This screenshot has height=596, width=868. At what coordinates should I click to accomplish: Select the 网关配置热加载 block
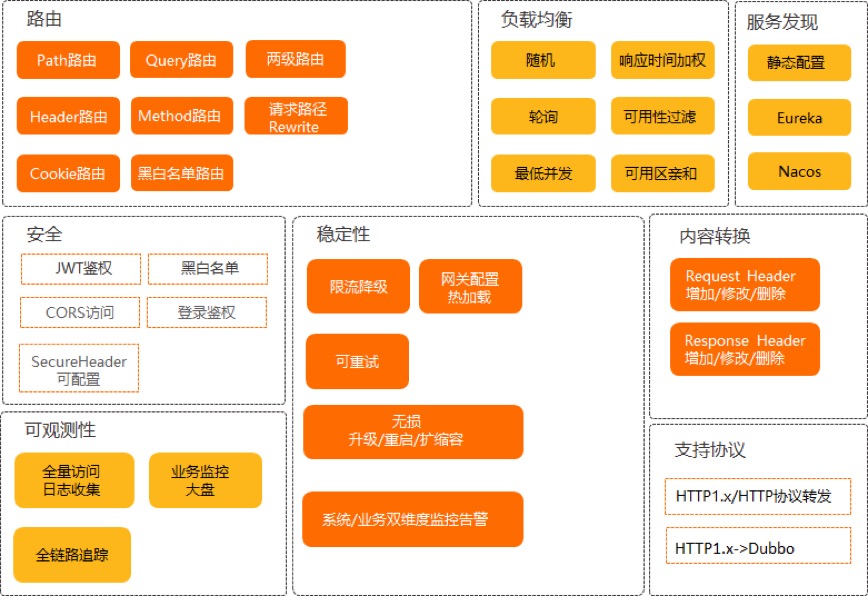pos(470,287)
